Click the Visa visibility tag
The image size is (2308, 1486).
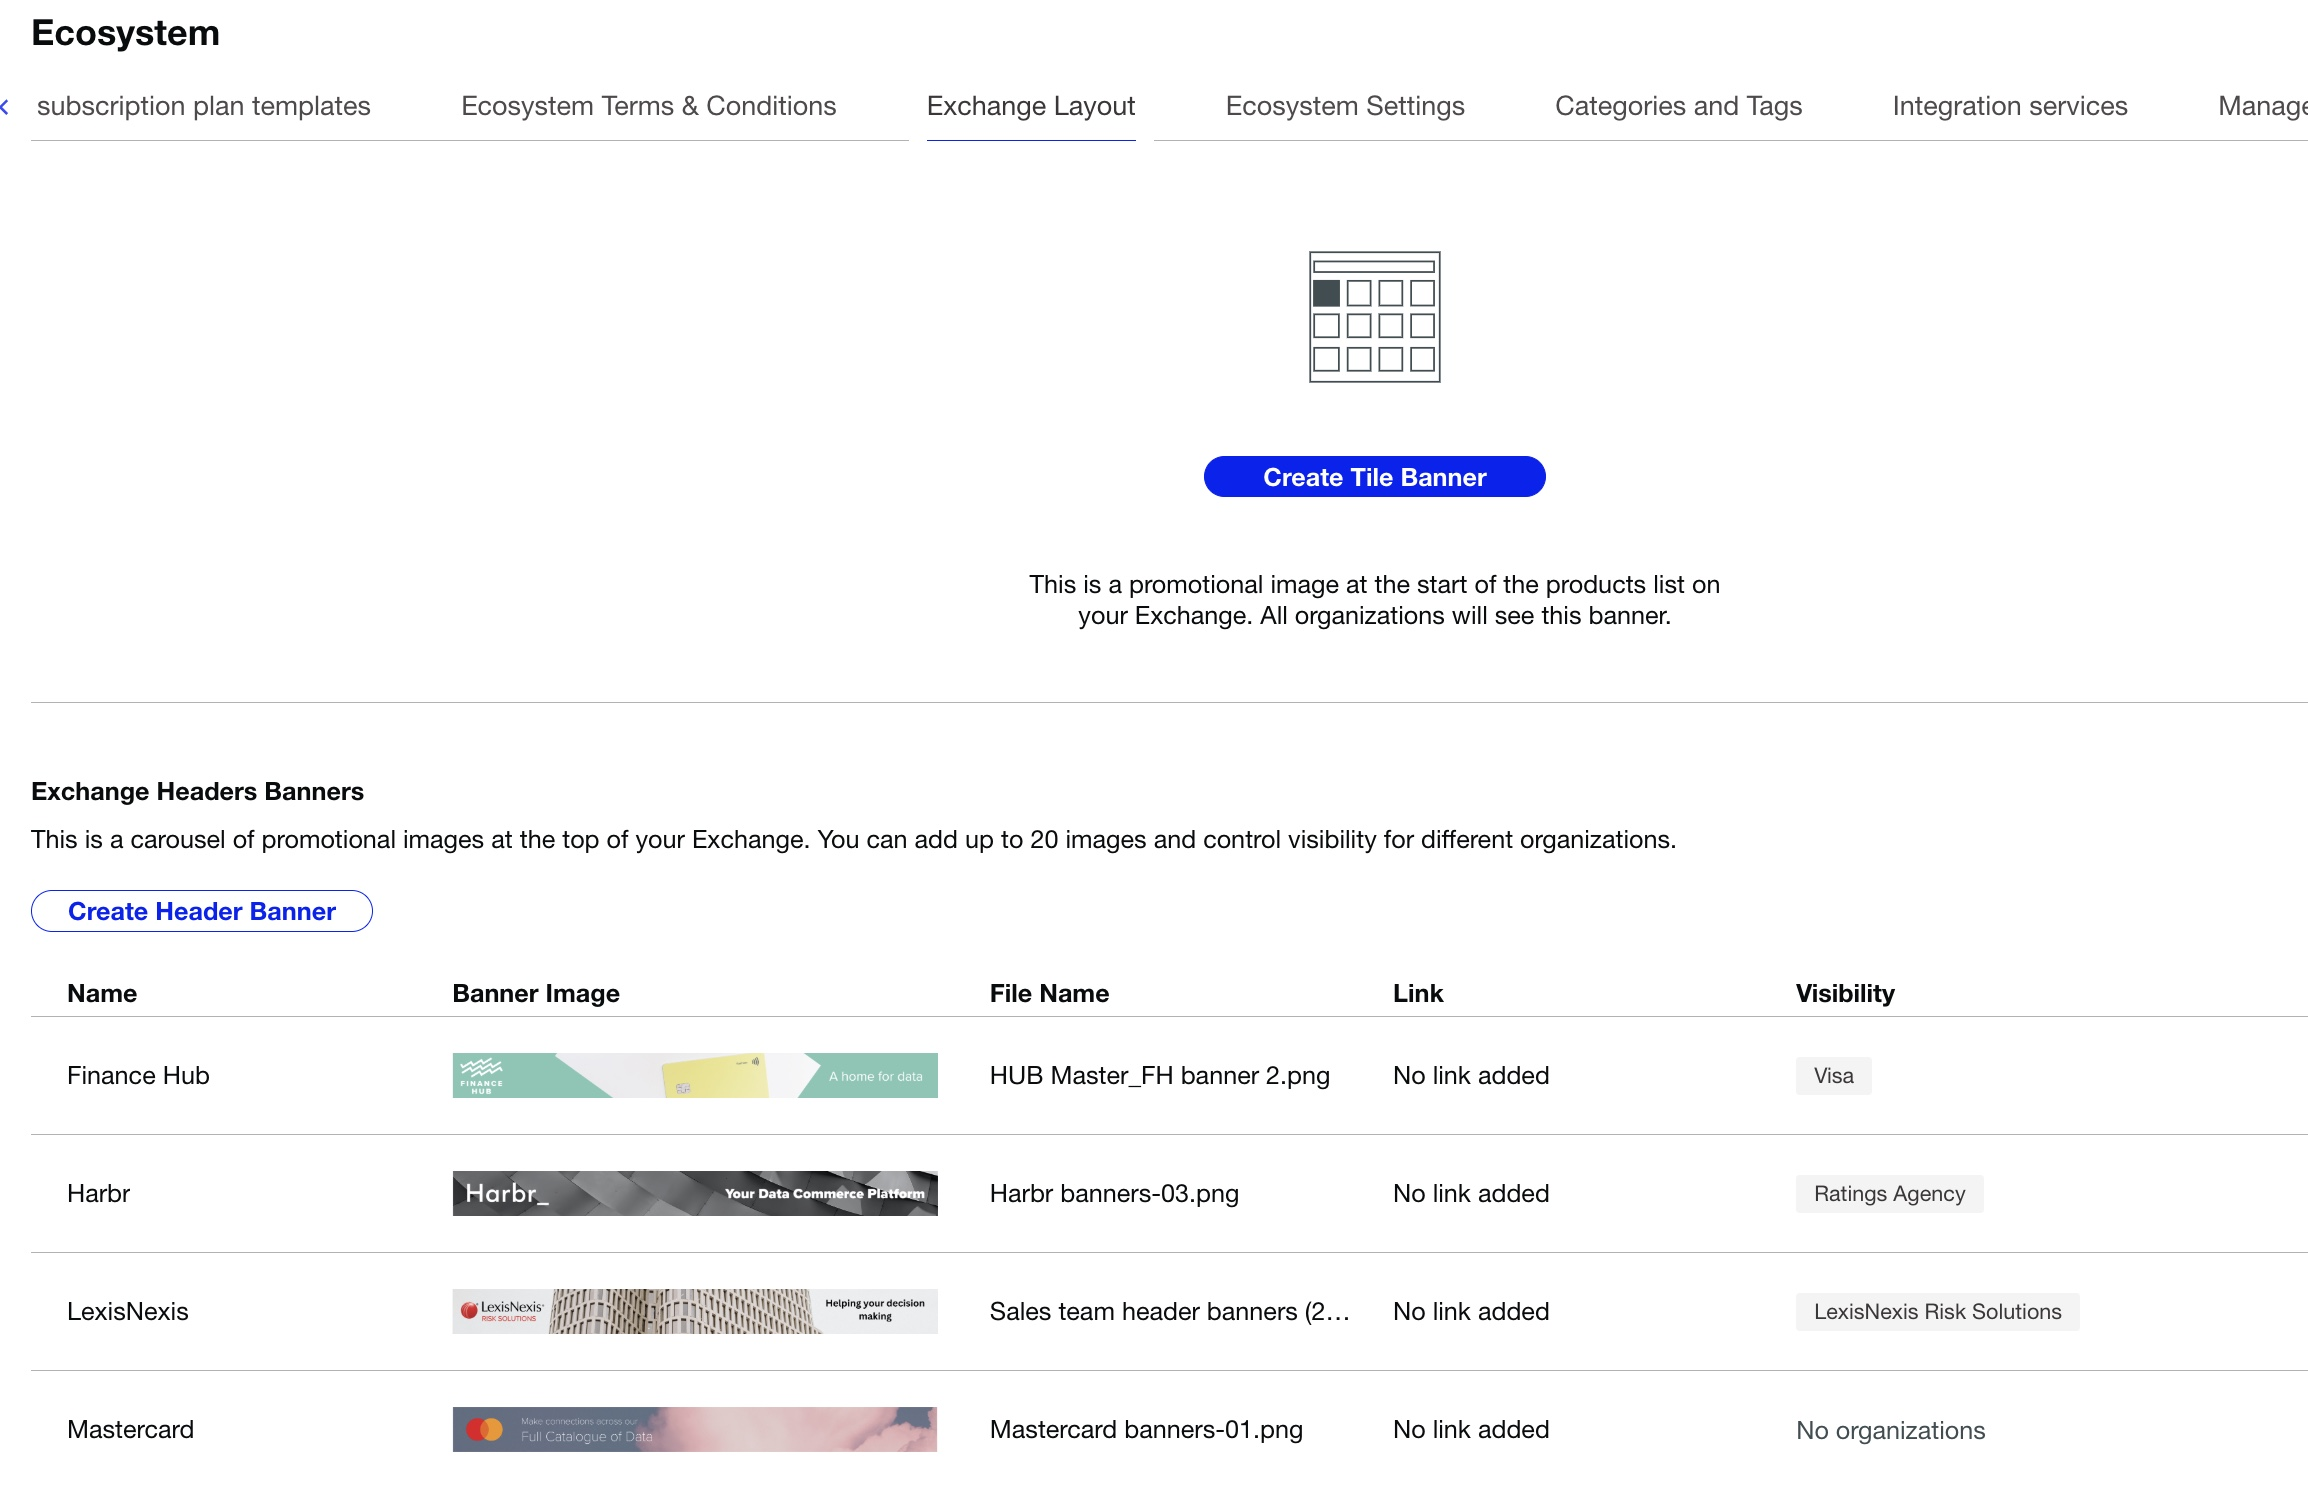1832,1076
